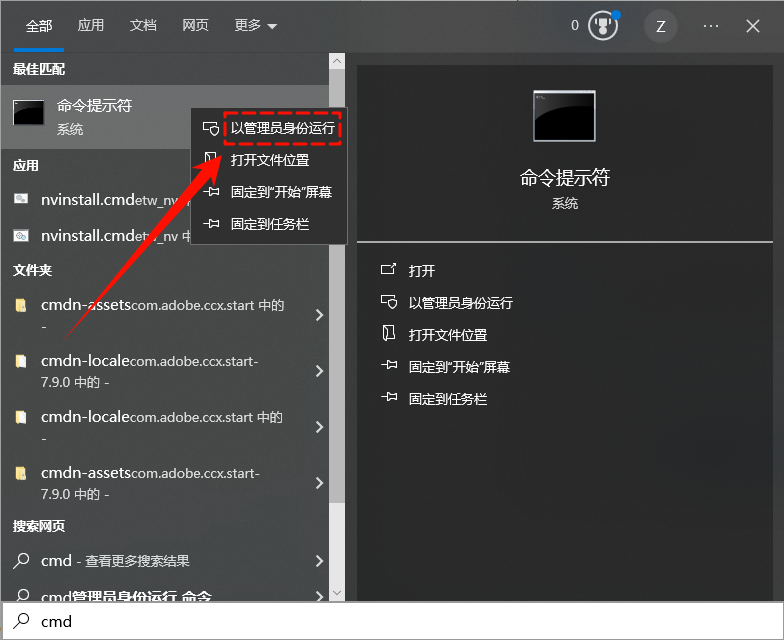The width and height of the screenshot is (784, 640).
Task: Click results list scrollbar up arrow
Action: tap(337, 62)
